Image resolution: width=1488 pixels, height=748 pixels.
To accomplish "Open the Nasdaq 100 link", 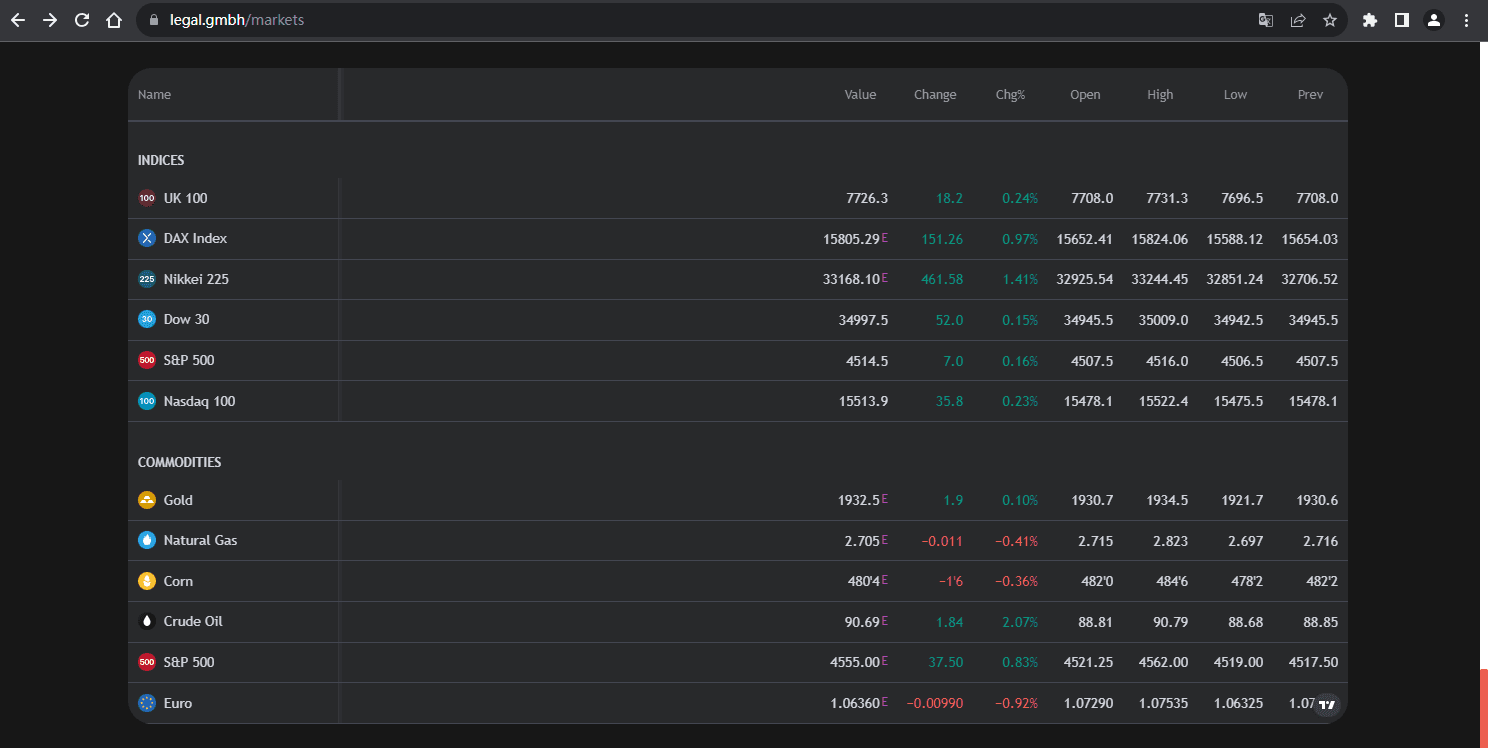I will [x=200, y=401].
